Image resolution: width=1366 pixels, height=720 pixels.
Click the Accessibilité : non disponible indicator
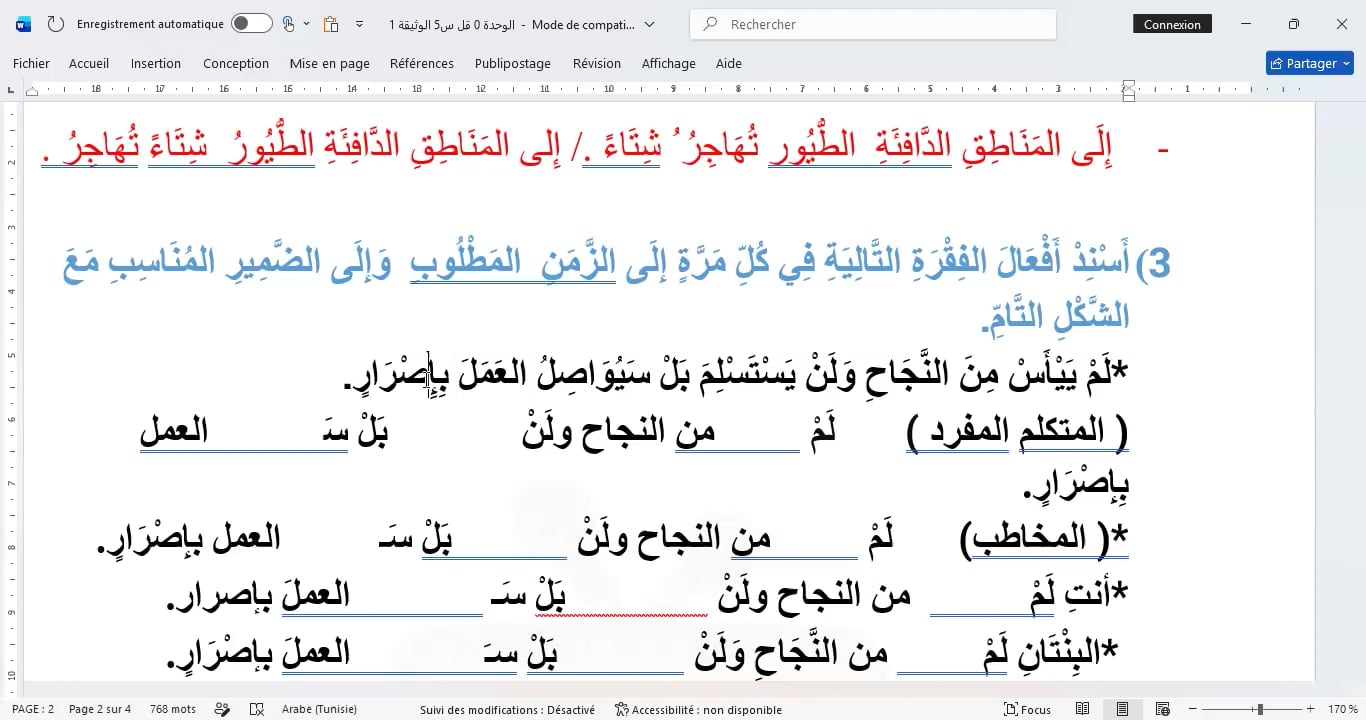tap(698, 709)
